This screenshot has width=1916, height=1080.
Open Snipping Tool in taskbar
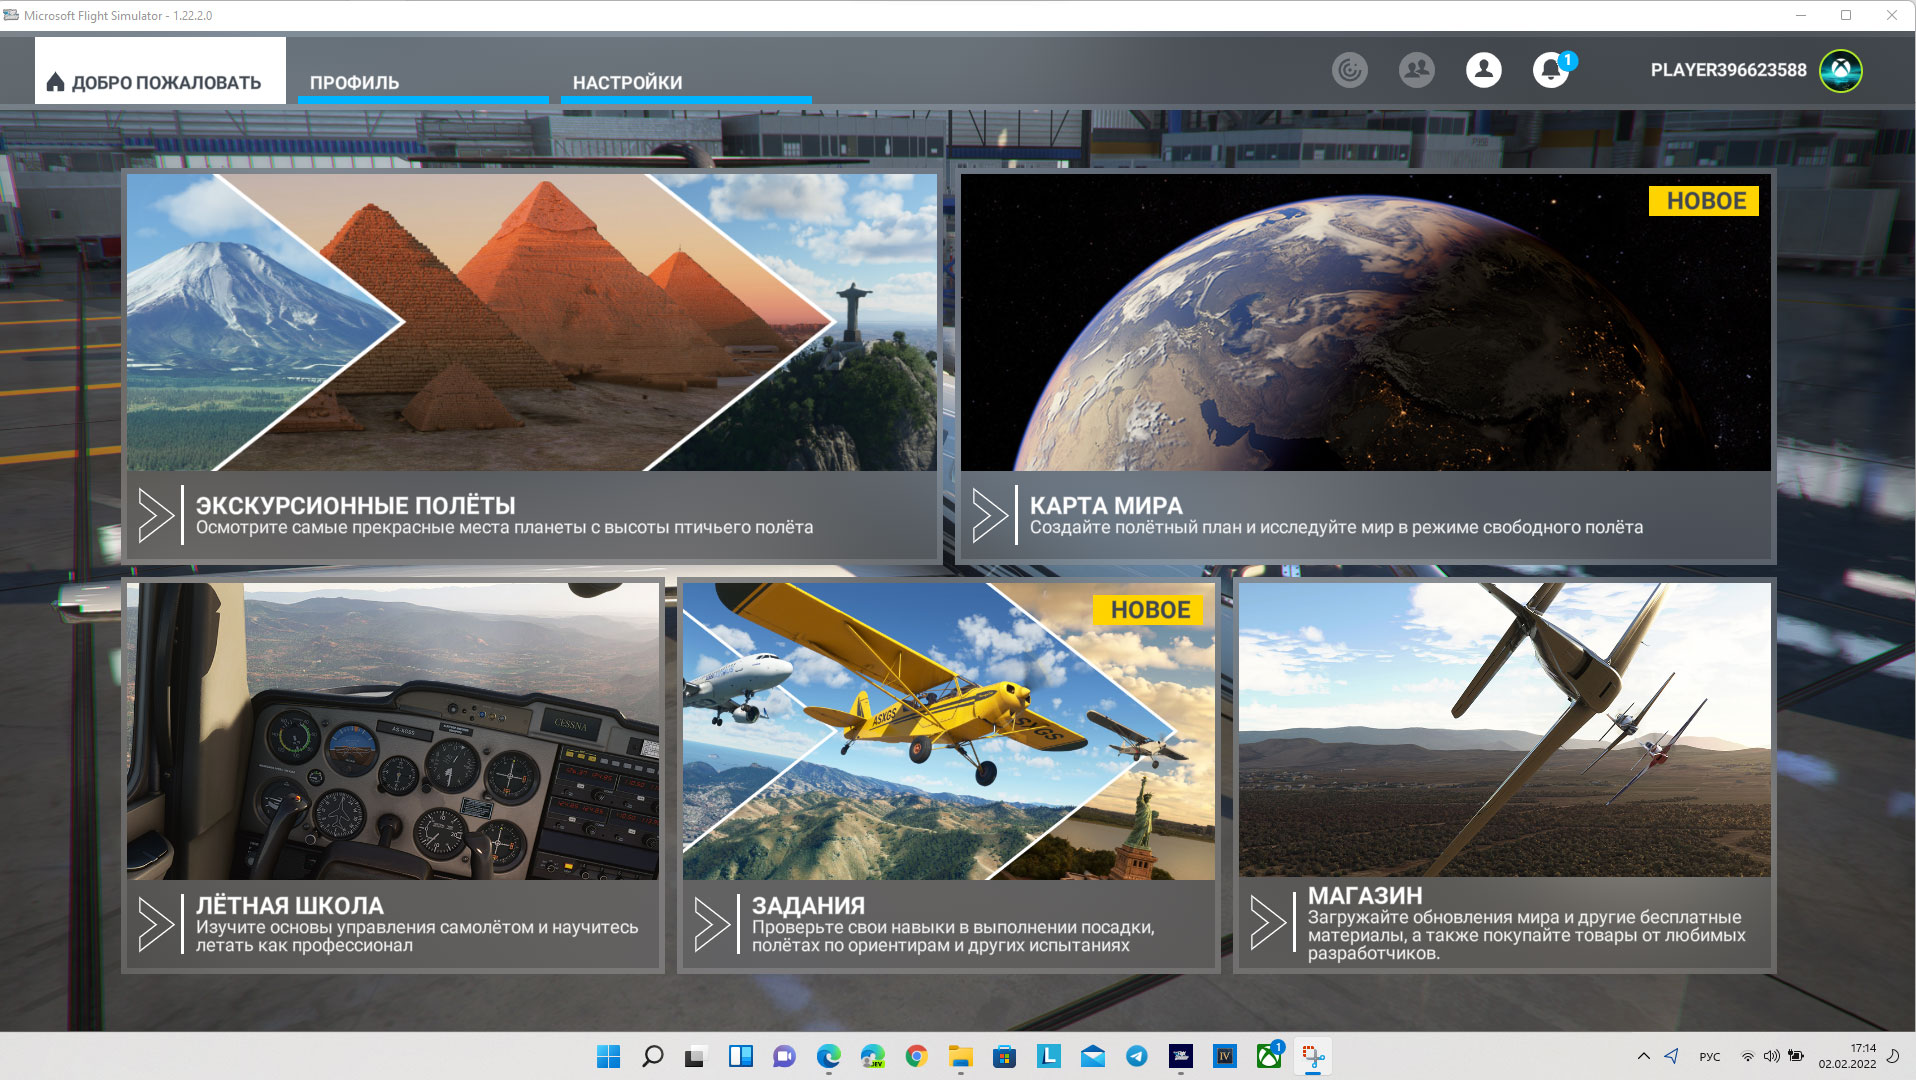[1312, 1056]
